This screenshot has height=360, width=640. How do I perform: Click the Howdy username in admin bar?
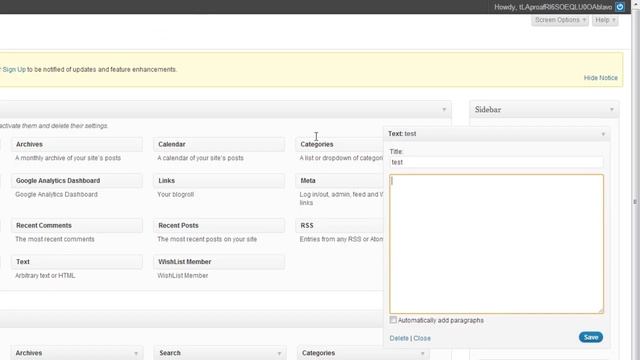553,7
